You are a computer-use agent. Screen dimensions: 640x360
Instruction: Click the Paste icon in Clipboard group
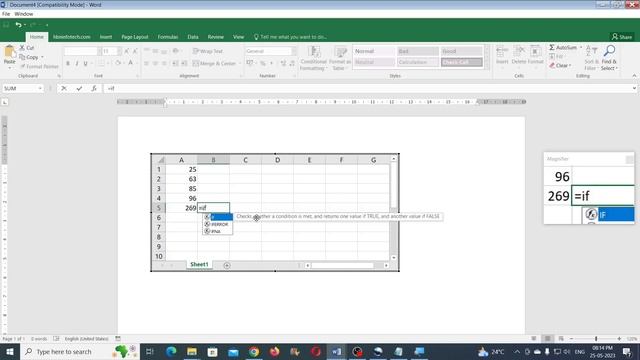point(9,52)
